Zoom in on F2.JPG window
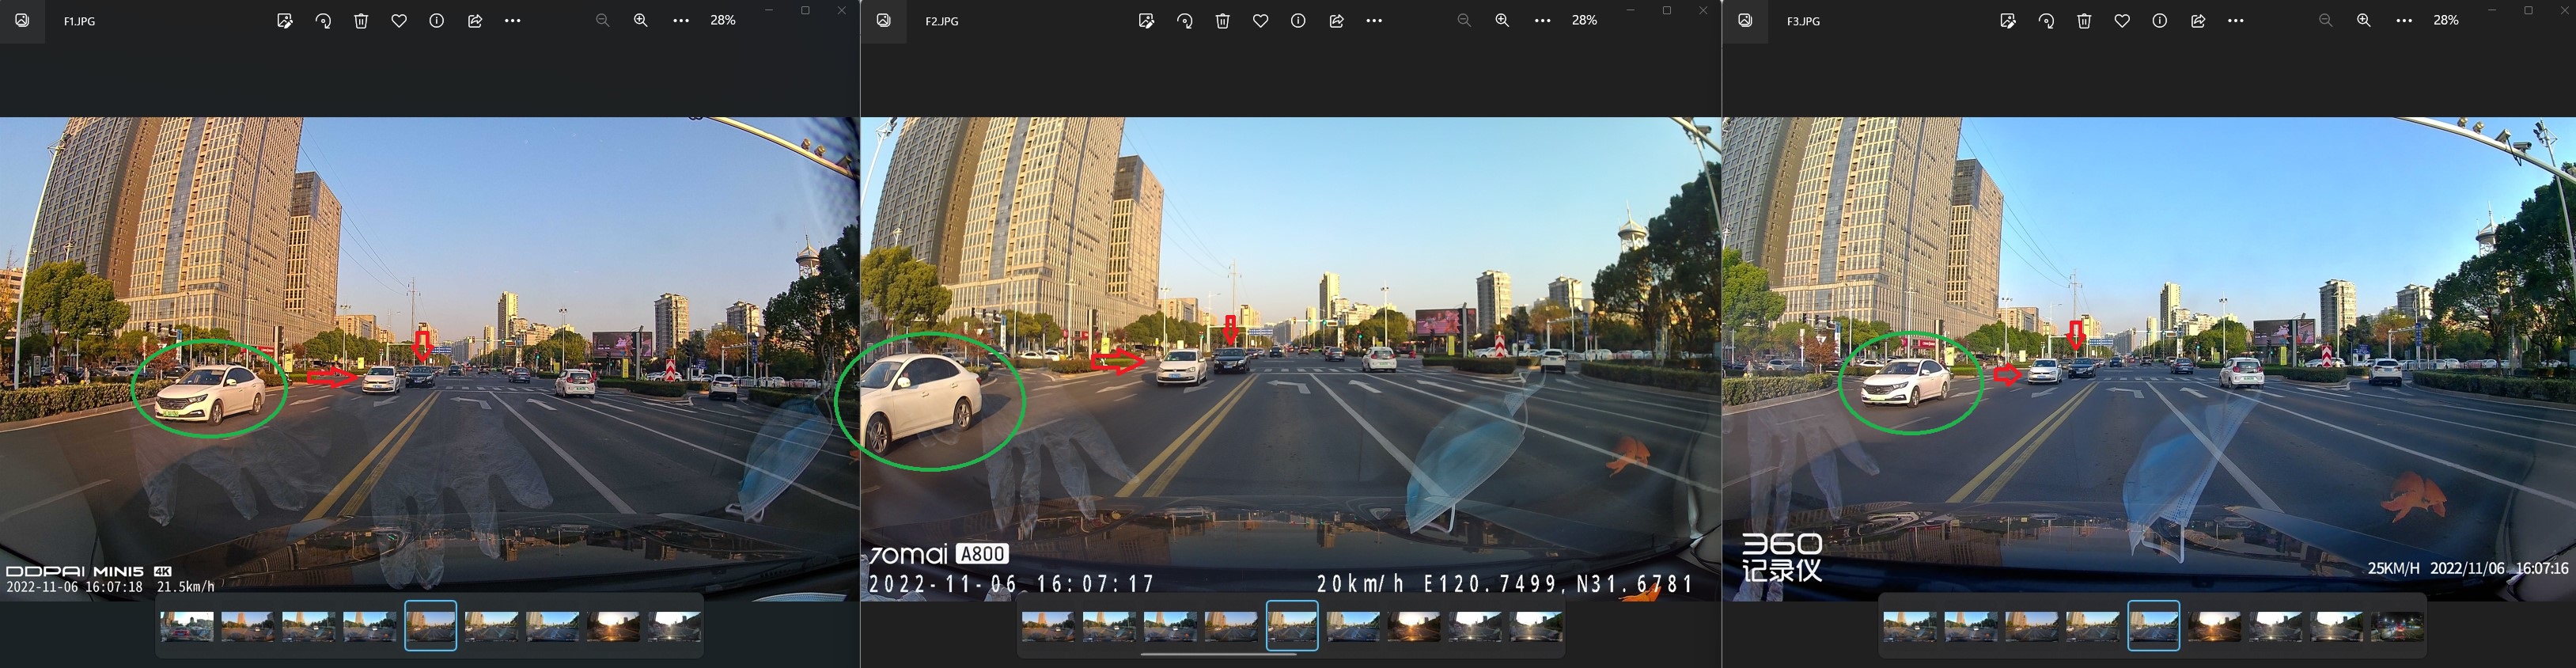 pyautogui.click(x=1503, y=21)
